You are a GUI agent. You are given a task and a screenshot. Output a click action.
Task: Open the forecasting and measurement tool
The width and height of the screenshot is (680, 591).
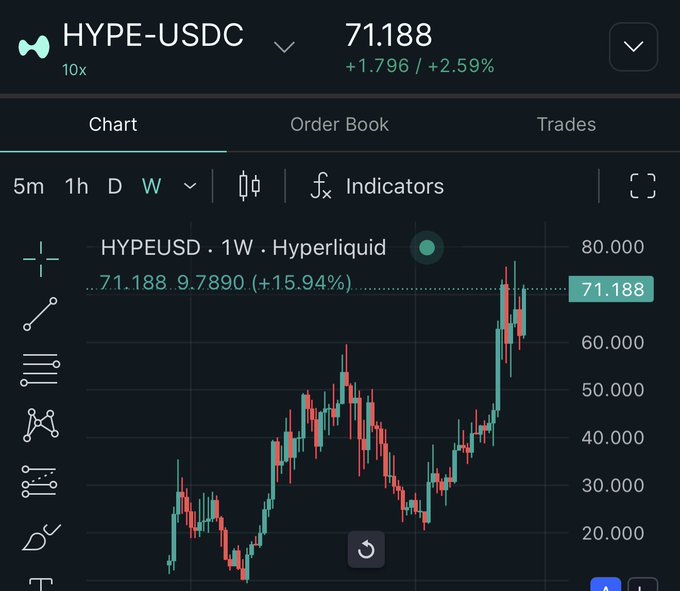(x=39, y=482)
